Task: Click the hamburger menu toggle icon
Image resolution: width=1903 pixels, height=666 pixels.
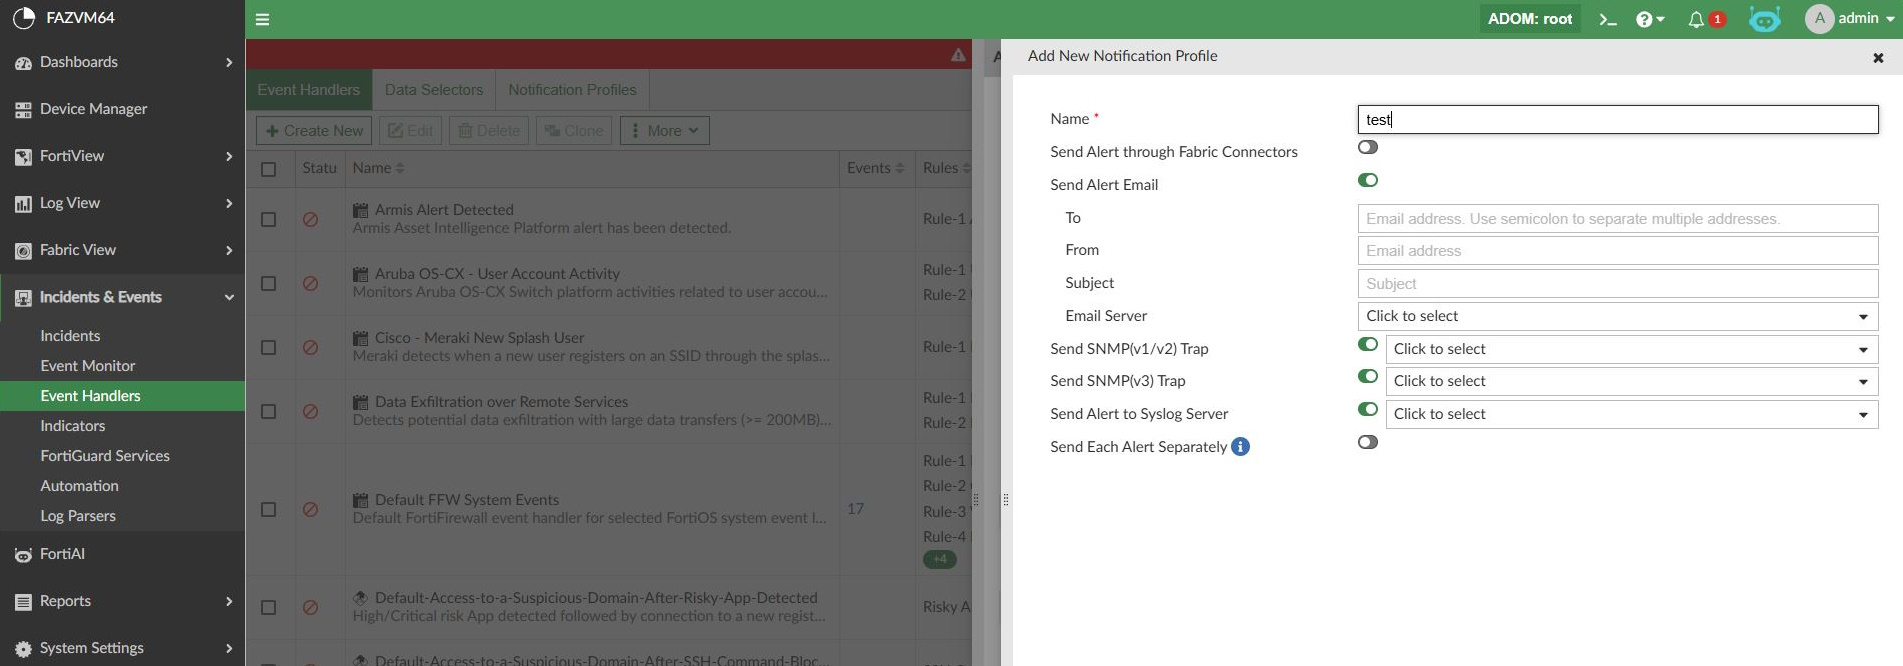Action: pyautogui.click(x=262, y=19)
